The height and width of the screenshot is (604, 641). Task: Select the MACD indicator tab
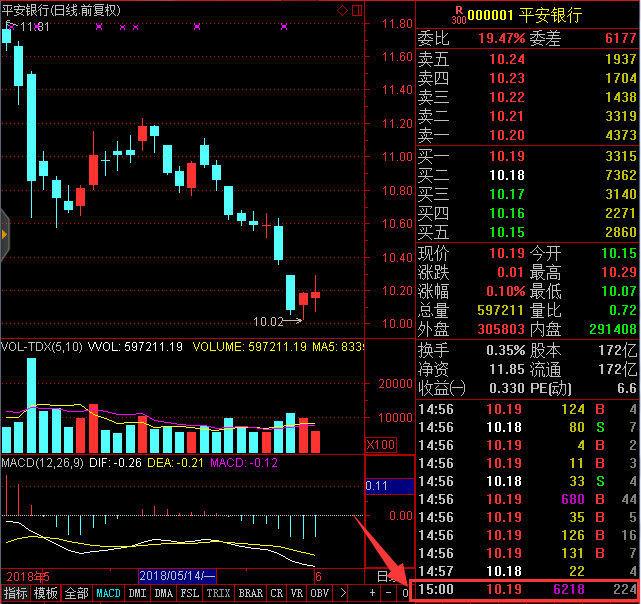click(x=108, y=593)
